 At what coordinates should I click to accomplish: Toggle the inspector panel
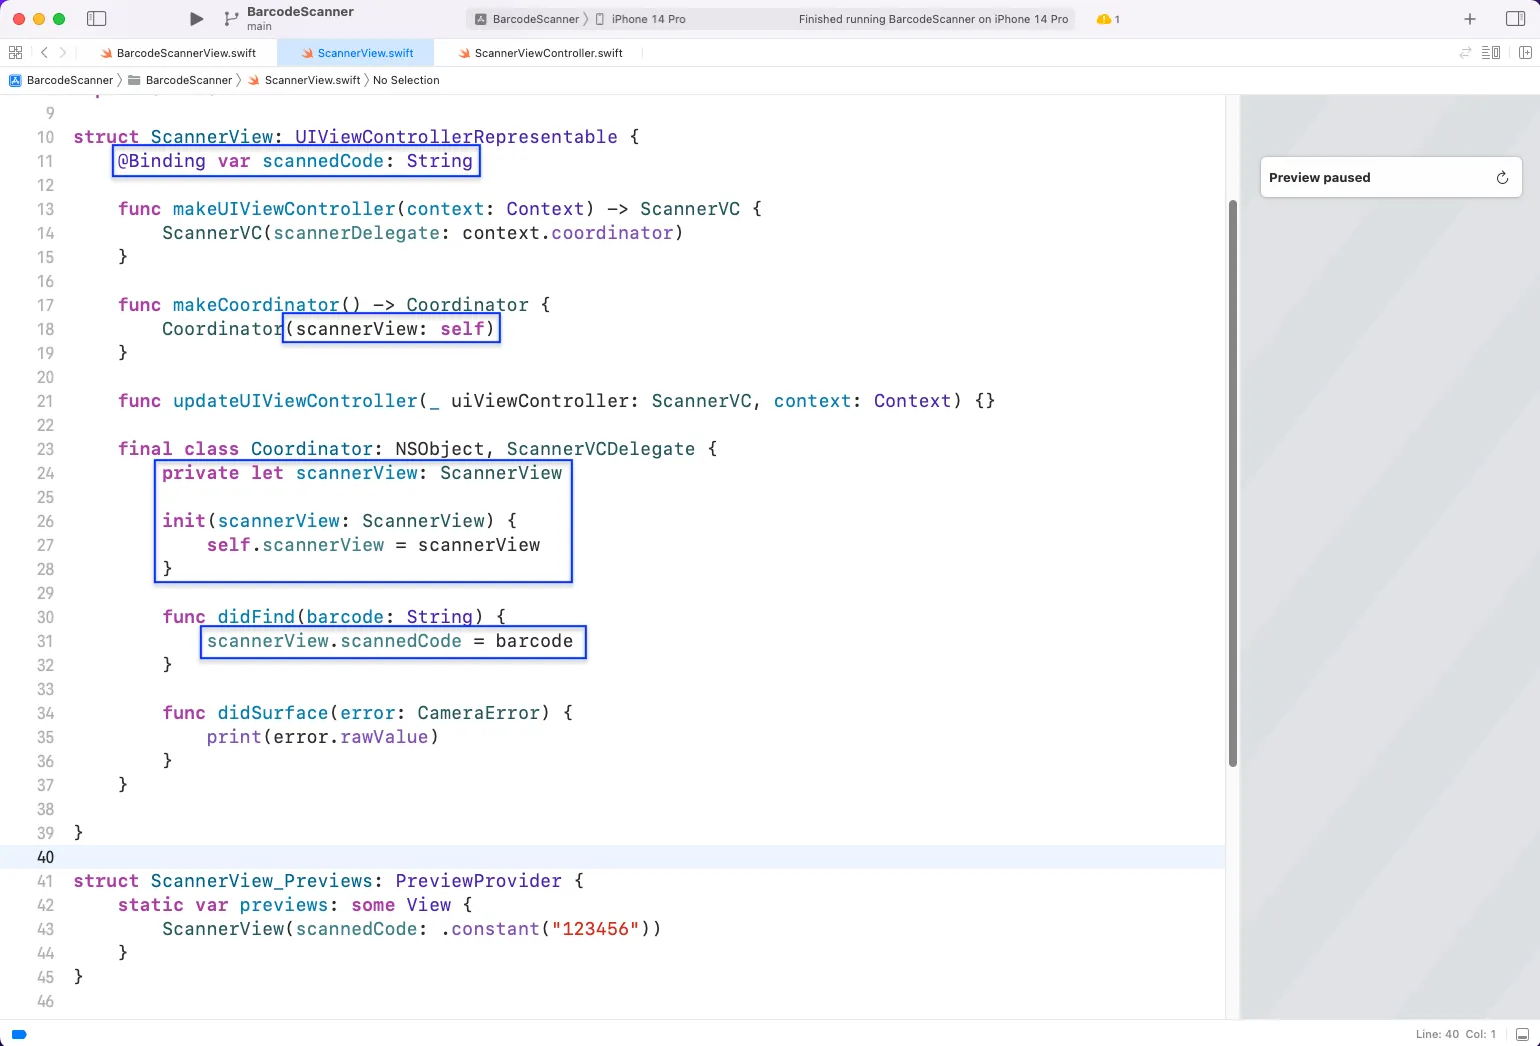[x=1515, y=19]
